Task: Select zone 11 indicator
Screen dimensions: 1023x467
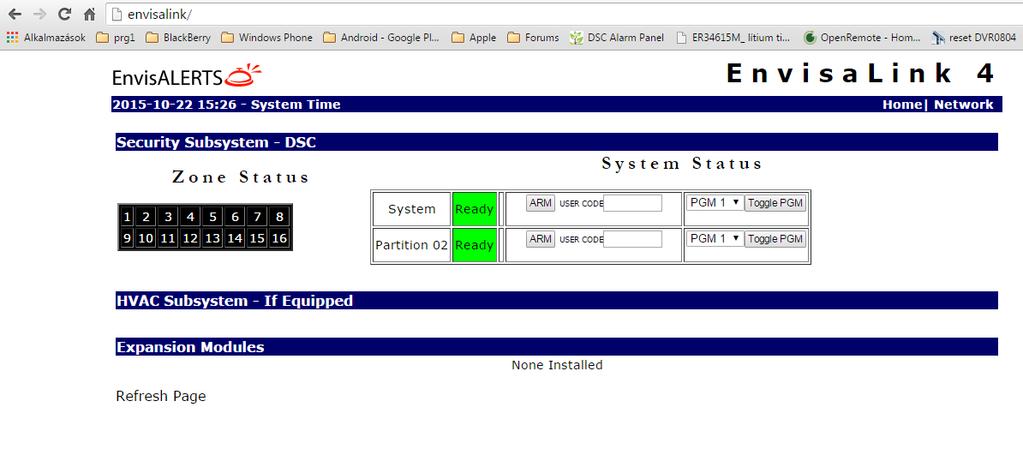Action: (168, 239)
